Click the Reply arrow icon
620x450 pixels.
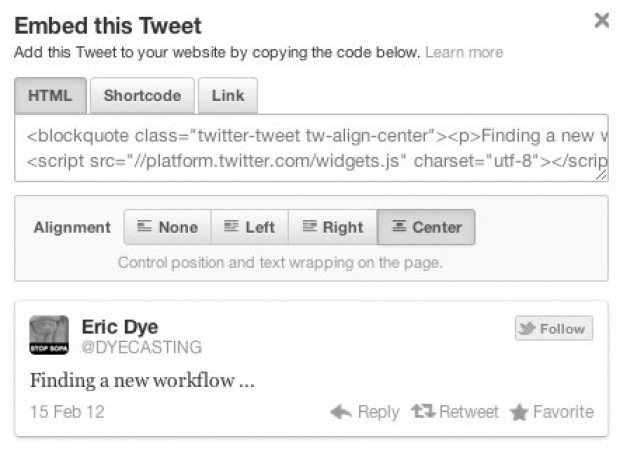tap(341, 412)
